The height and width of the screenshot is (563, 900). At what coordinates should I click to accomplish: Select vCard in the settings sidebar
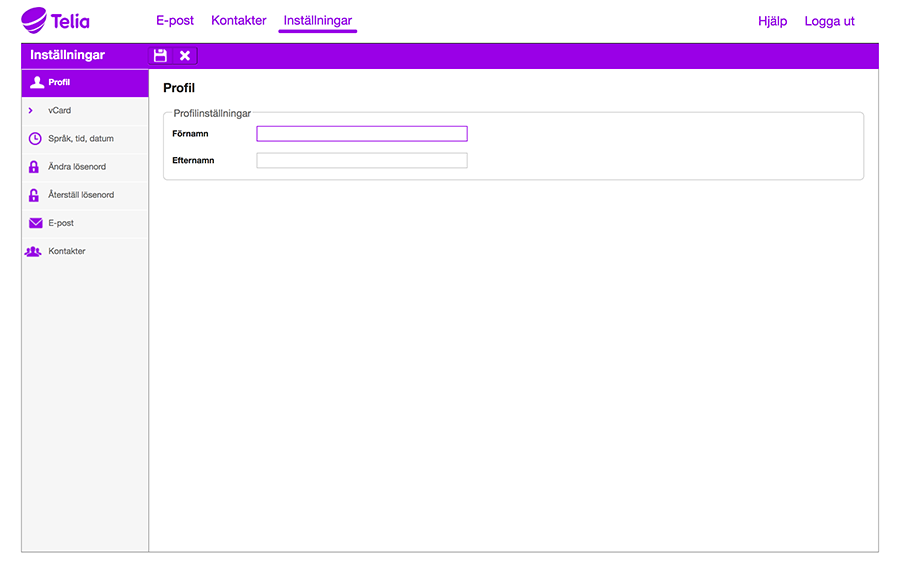click(60, 111)
